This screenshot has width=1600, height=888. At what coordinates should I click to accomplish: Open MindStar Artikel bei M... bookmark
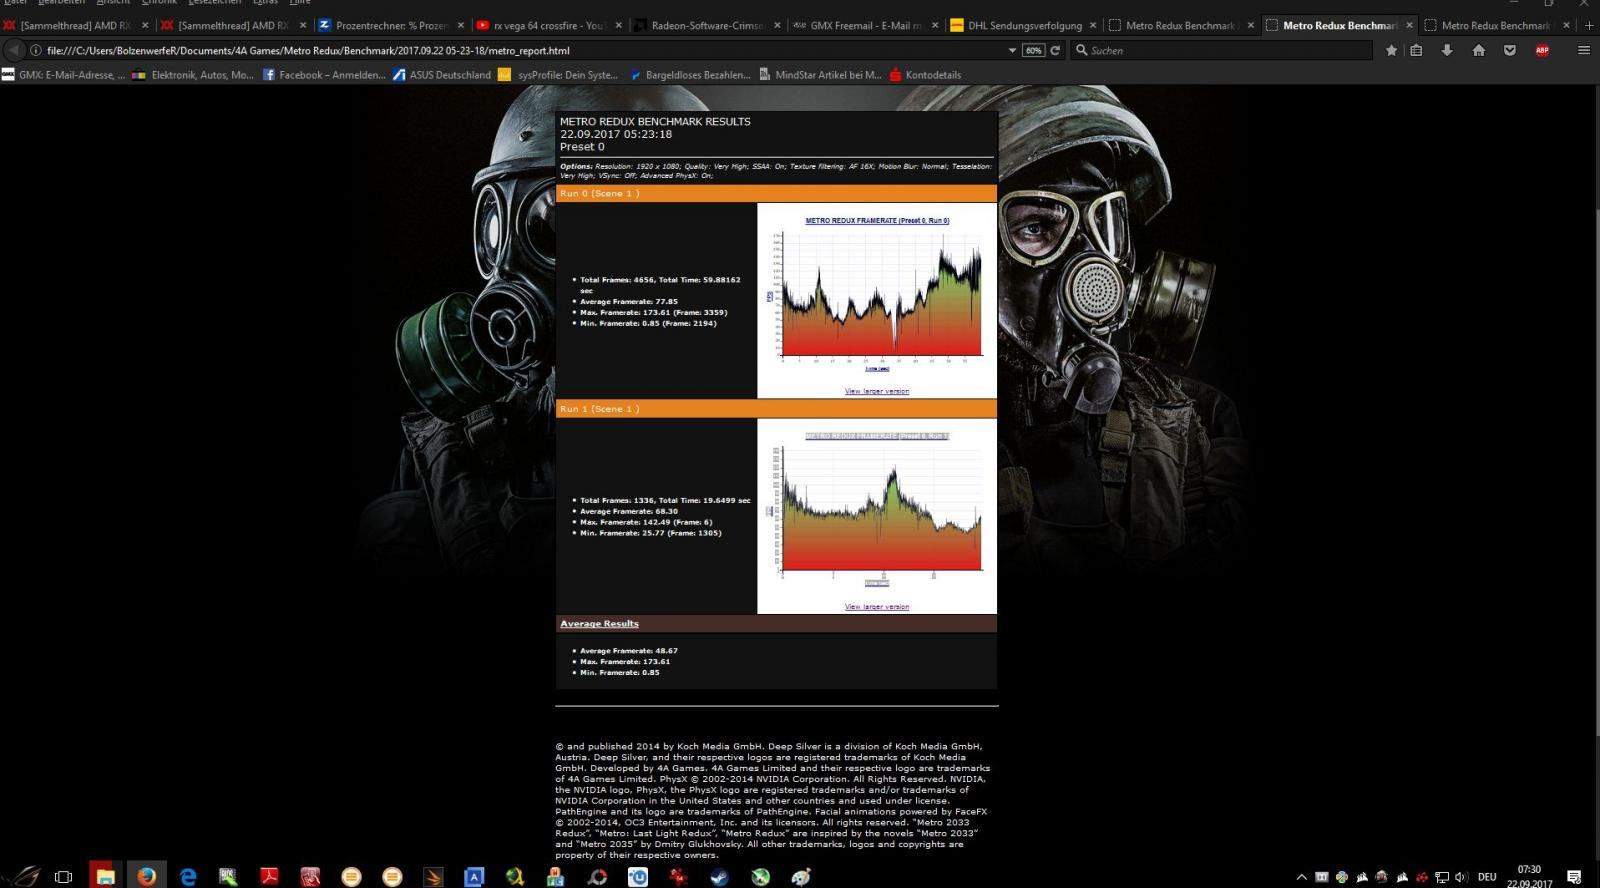pyautogui.click(x=821, y=74)
